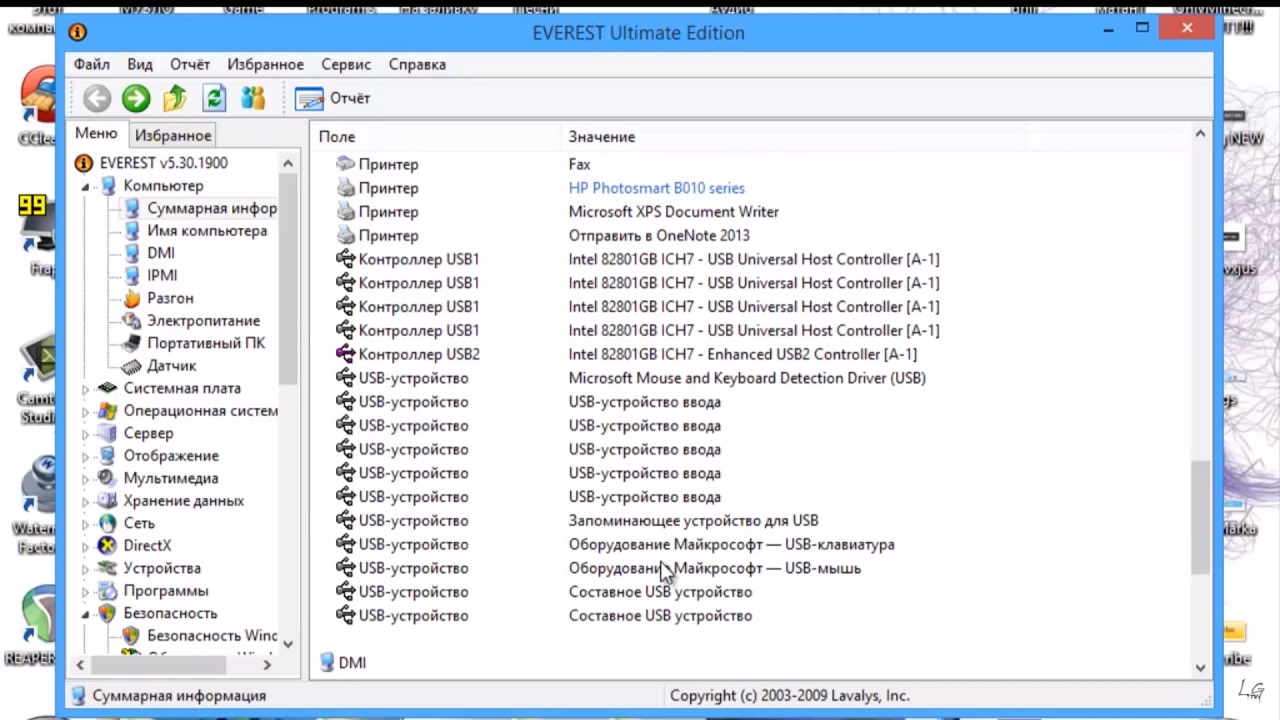Click the Отчёт toolbar button

(334, 98)
